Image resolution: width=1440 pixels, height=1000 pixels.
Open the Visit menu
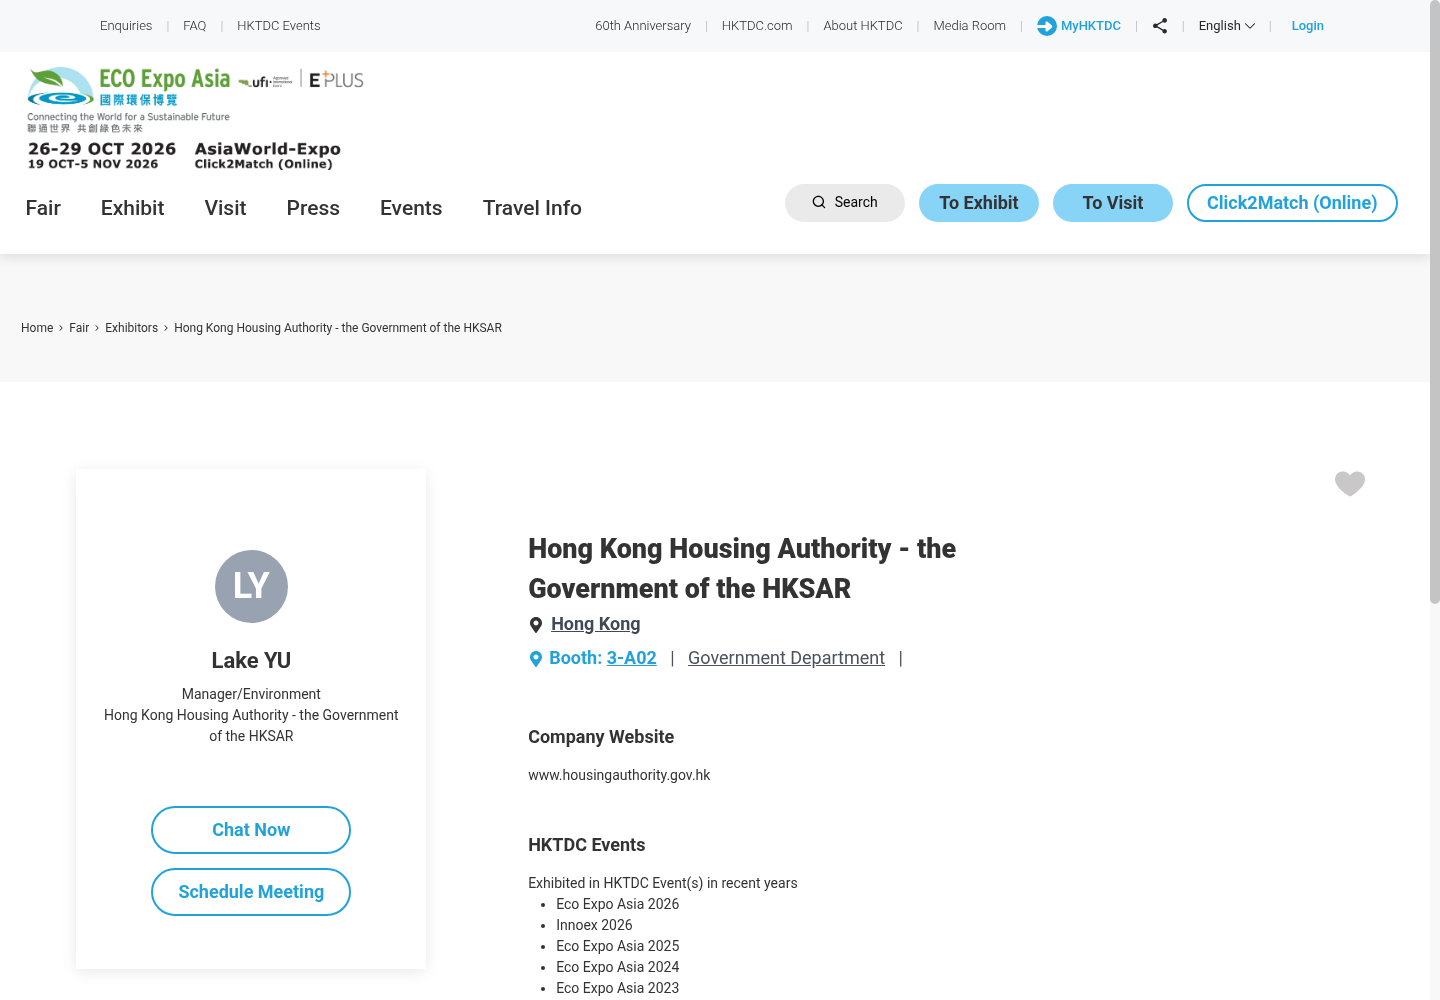point(225,208)
